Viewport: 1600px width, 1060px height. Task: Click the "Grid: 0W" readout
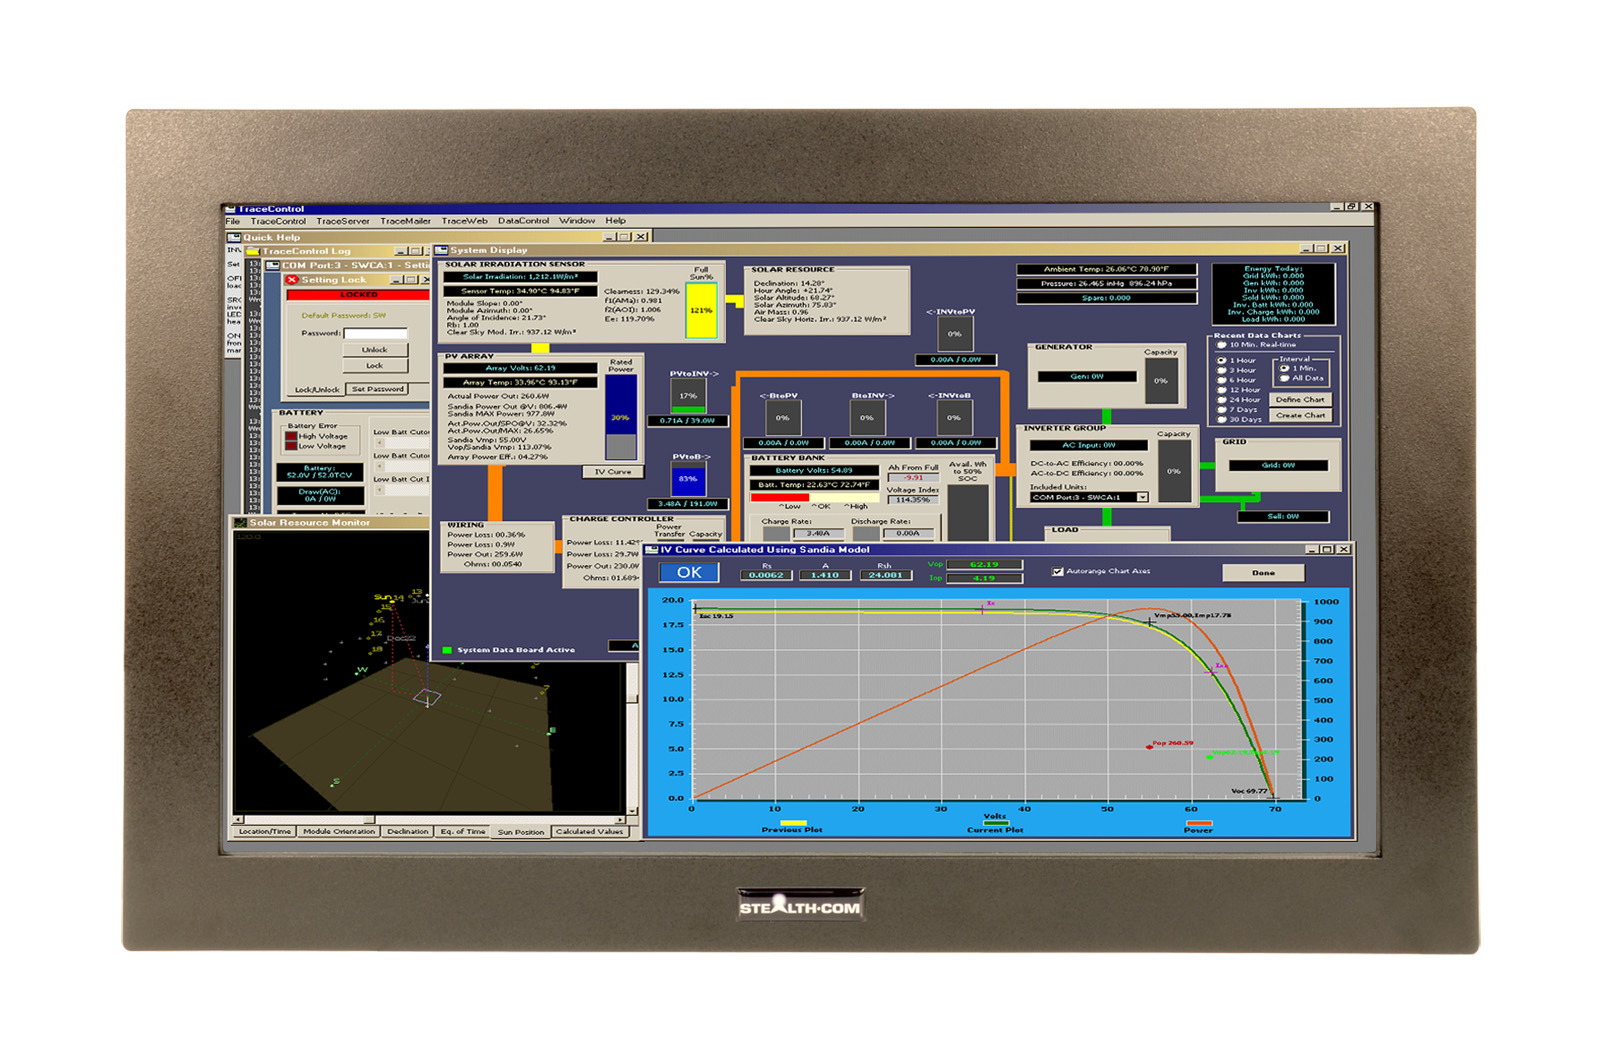tap(1278, 465)
